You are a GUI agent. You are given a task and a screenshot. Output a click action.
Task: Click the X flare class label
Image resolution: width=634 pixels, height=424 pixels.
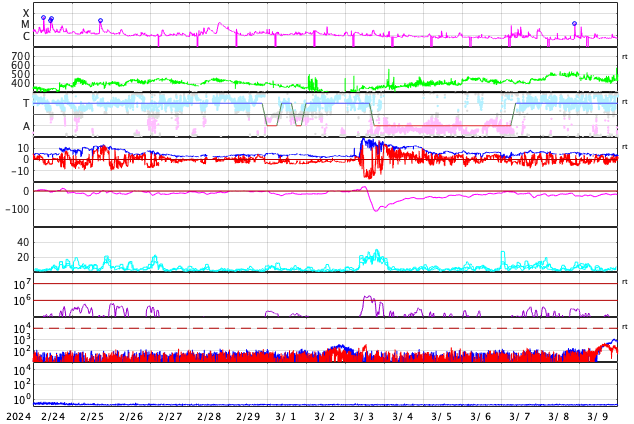point(26,13)
